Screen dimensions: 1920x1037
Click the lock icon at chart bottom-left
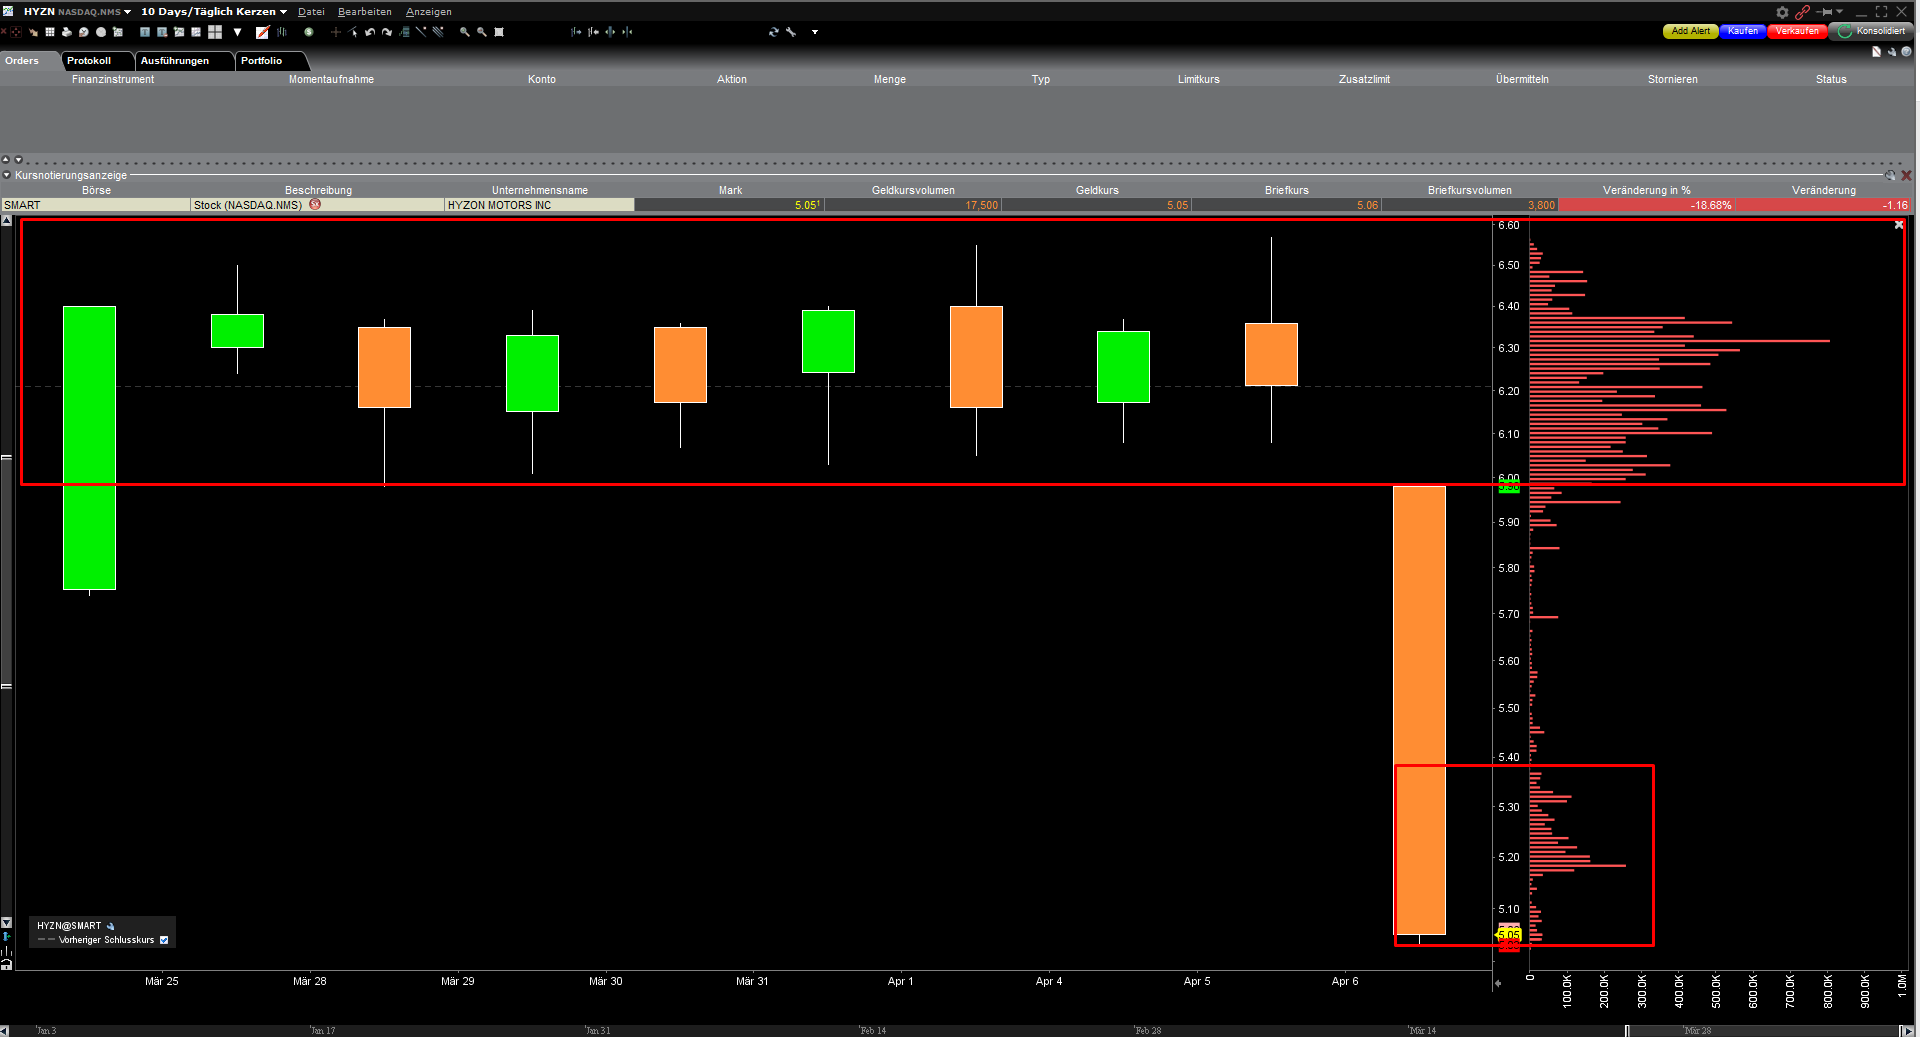tap(6, 965)
